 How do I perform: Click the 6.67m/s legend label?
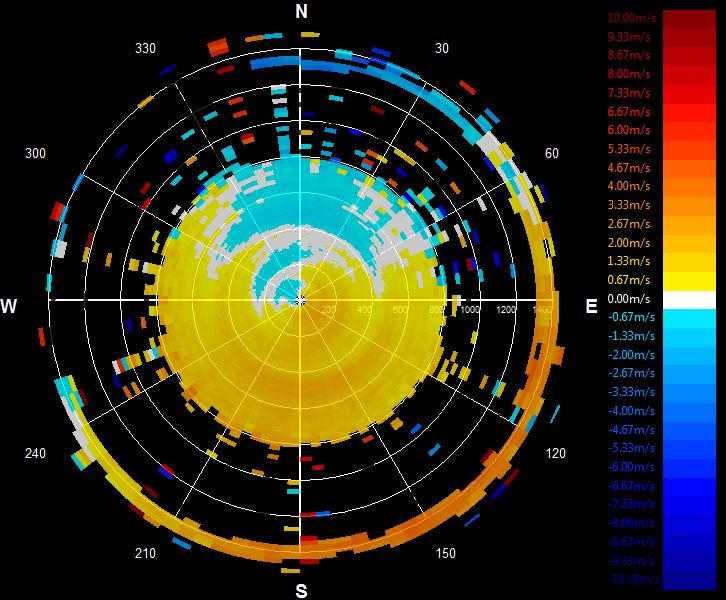(x=629, y=112)
